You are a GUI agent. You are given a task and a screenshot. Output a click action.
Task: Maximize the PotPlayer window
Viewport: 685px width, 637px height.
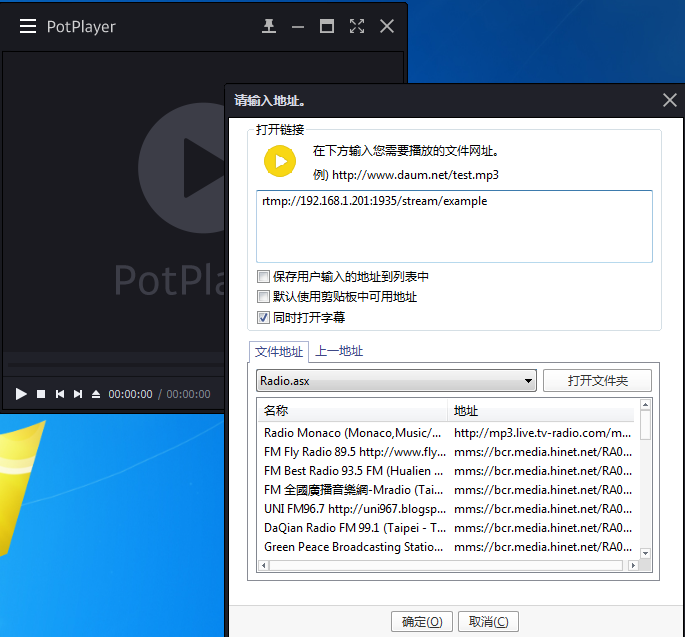(327, 26)
